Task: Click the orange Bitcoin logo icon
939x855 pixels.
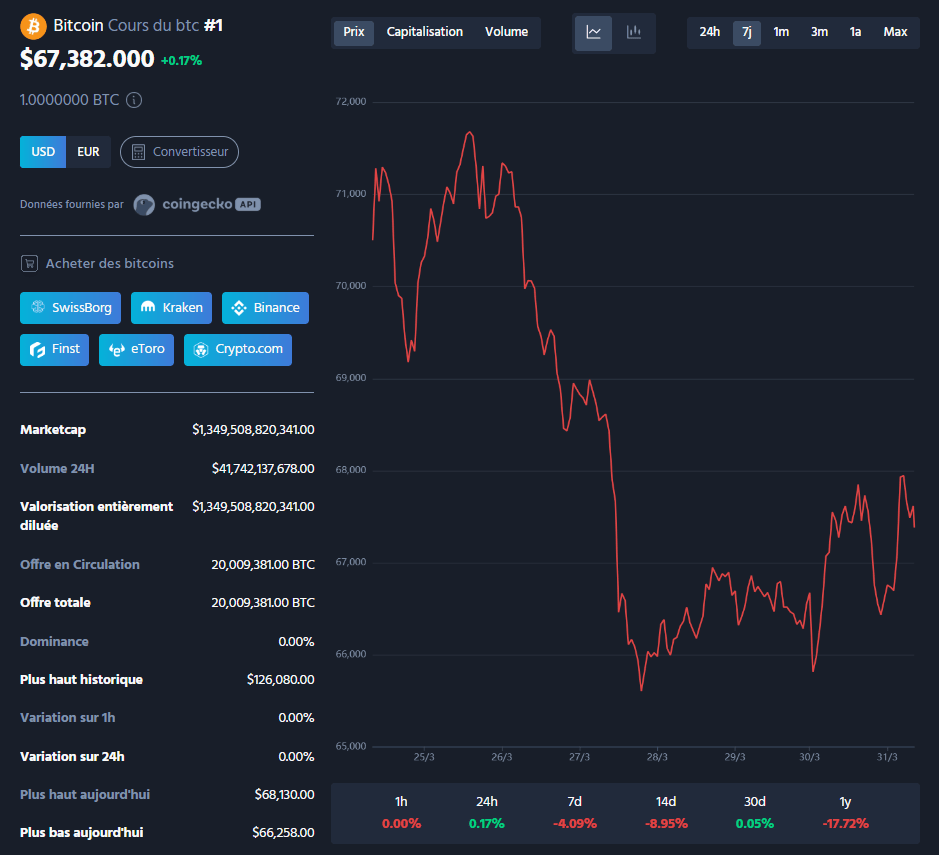Action: tap(33, 25)
